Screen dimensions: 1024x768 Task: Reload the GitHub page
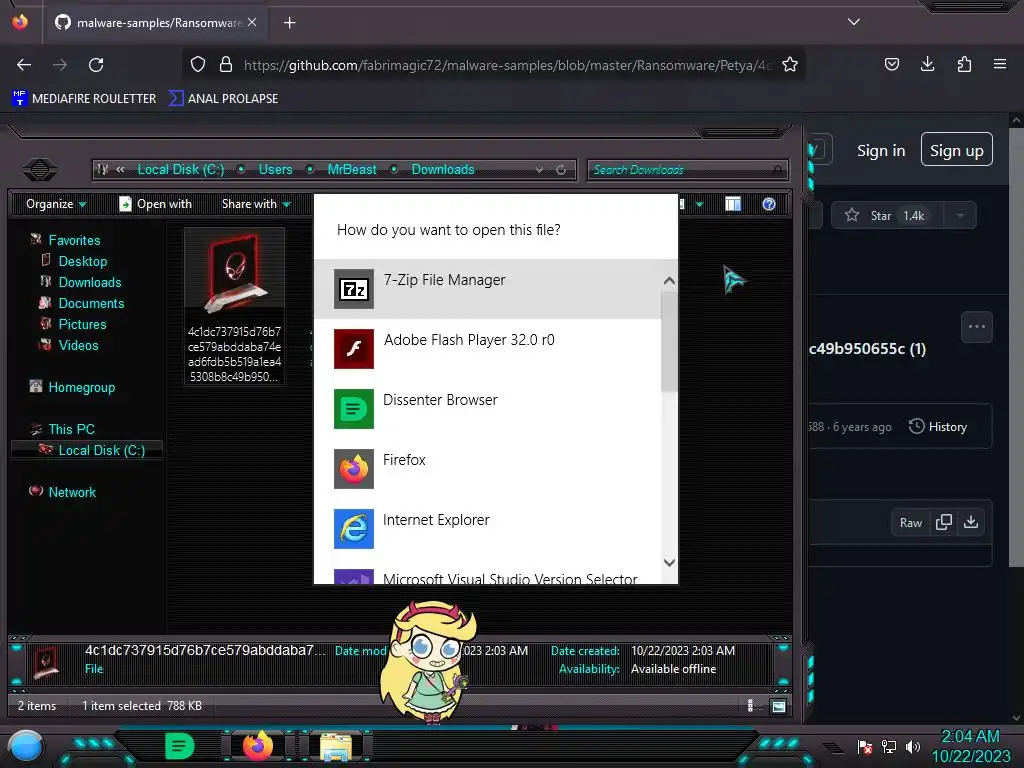[96, 65]
